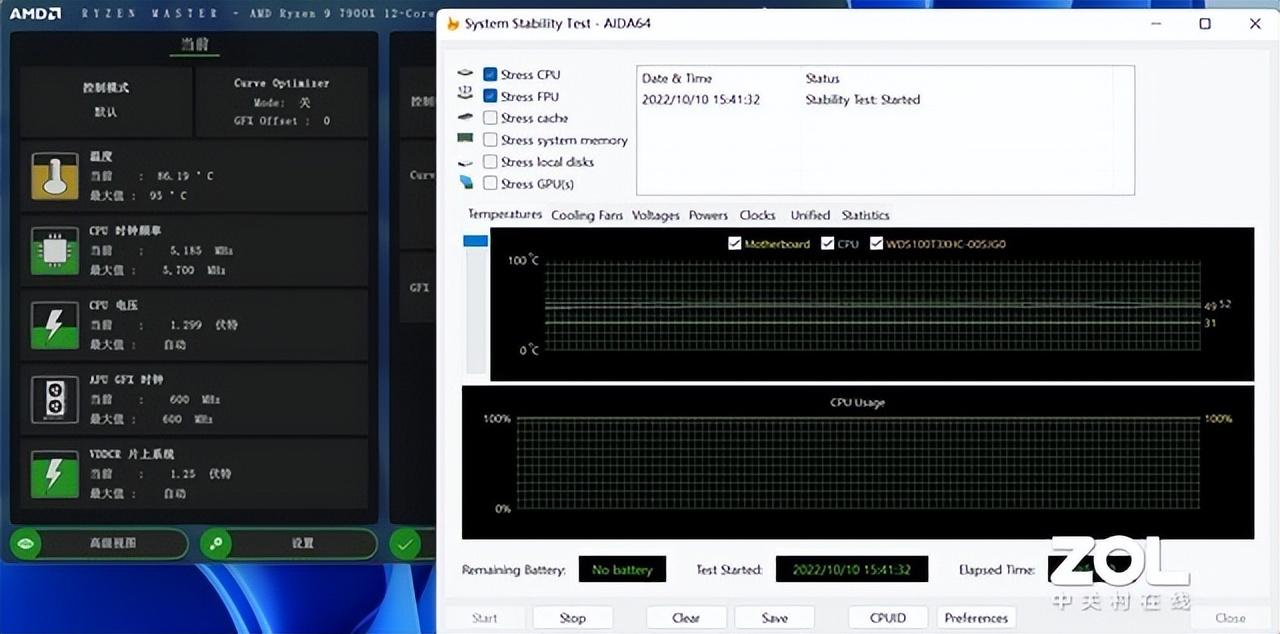Click the APU GFX clock icon

(54, 399)
